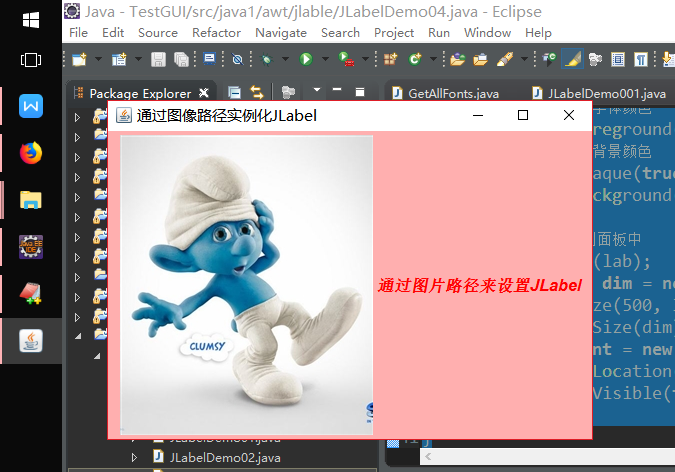This screenshot has width=675, height=472.
Task: Open the Navigate menu
Action: coord(281,33)
